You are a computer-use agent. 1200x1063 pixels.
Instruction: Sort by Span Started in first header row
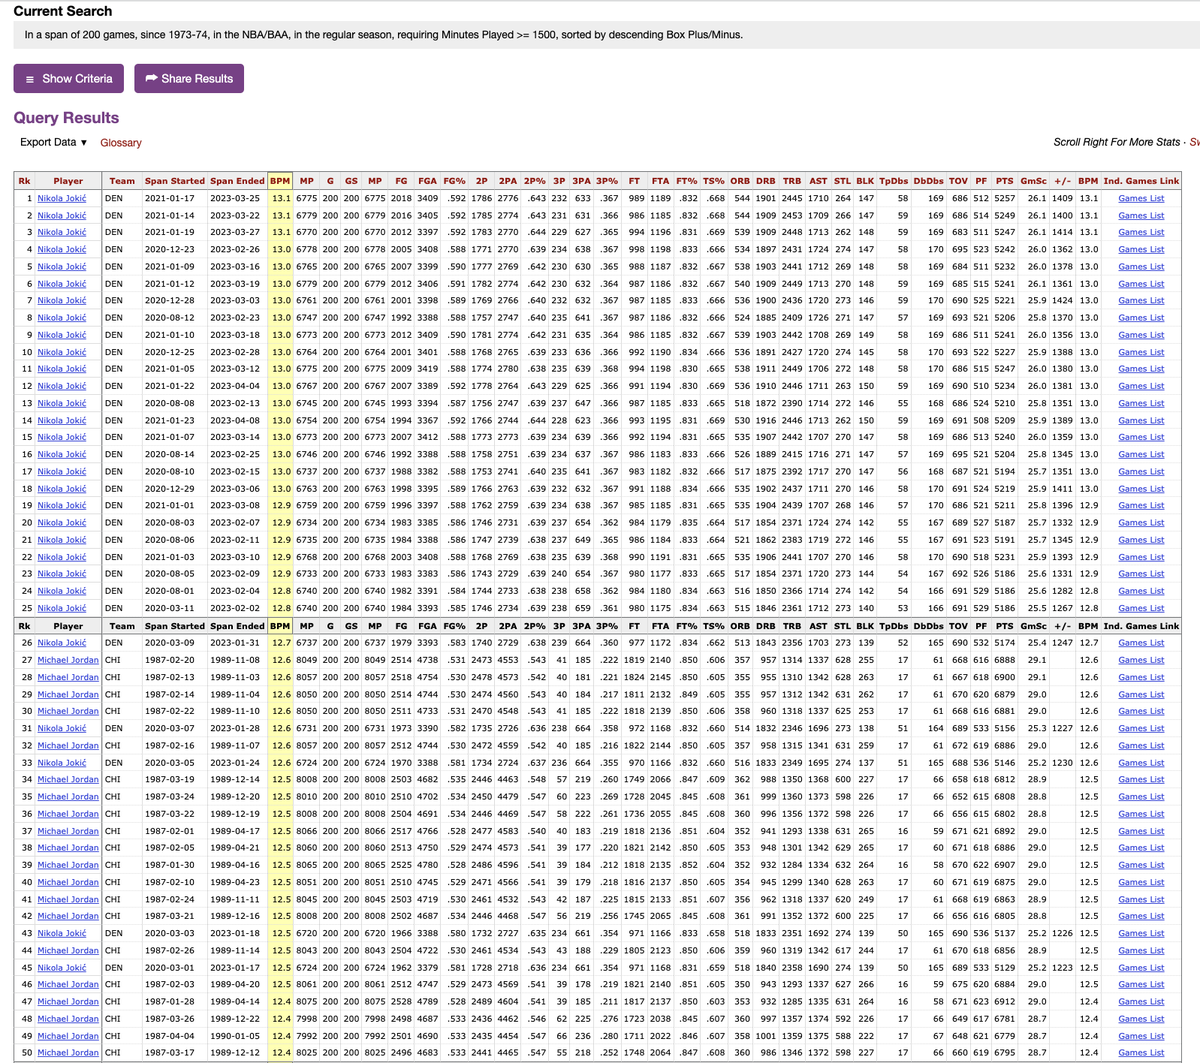174,181
